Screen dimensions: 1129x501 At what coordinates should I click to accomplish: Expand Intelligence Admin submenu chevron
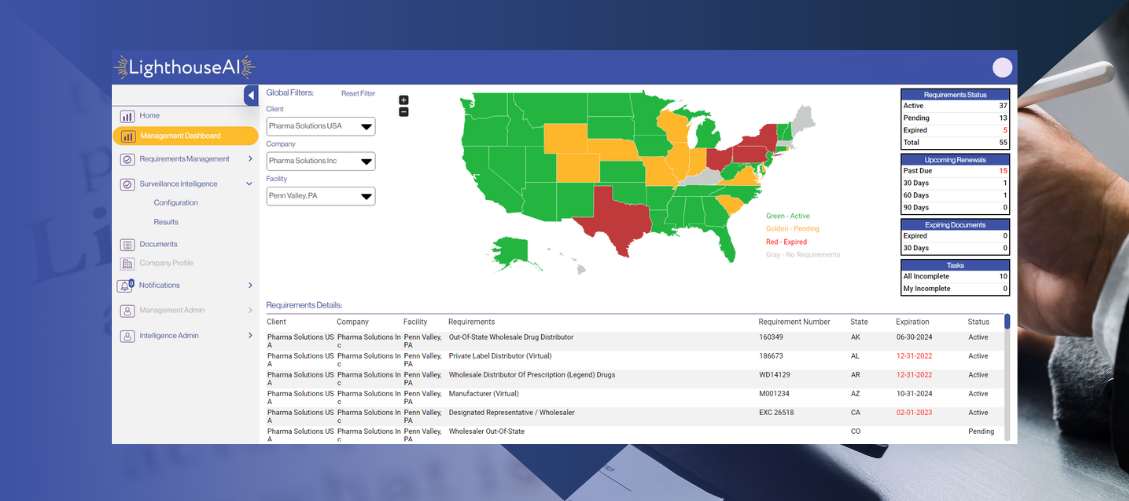pos(250,336)
